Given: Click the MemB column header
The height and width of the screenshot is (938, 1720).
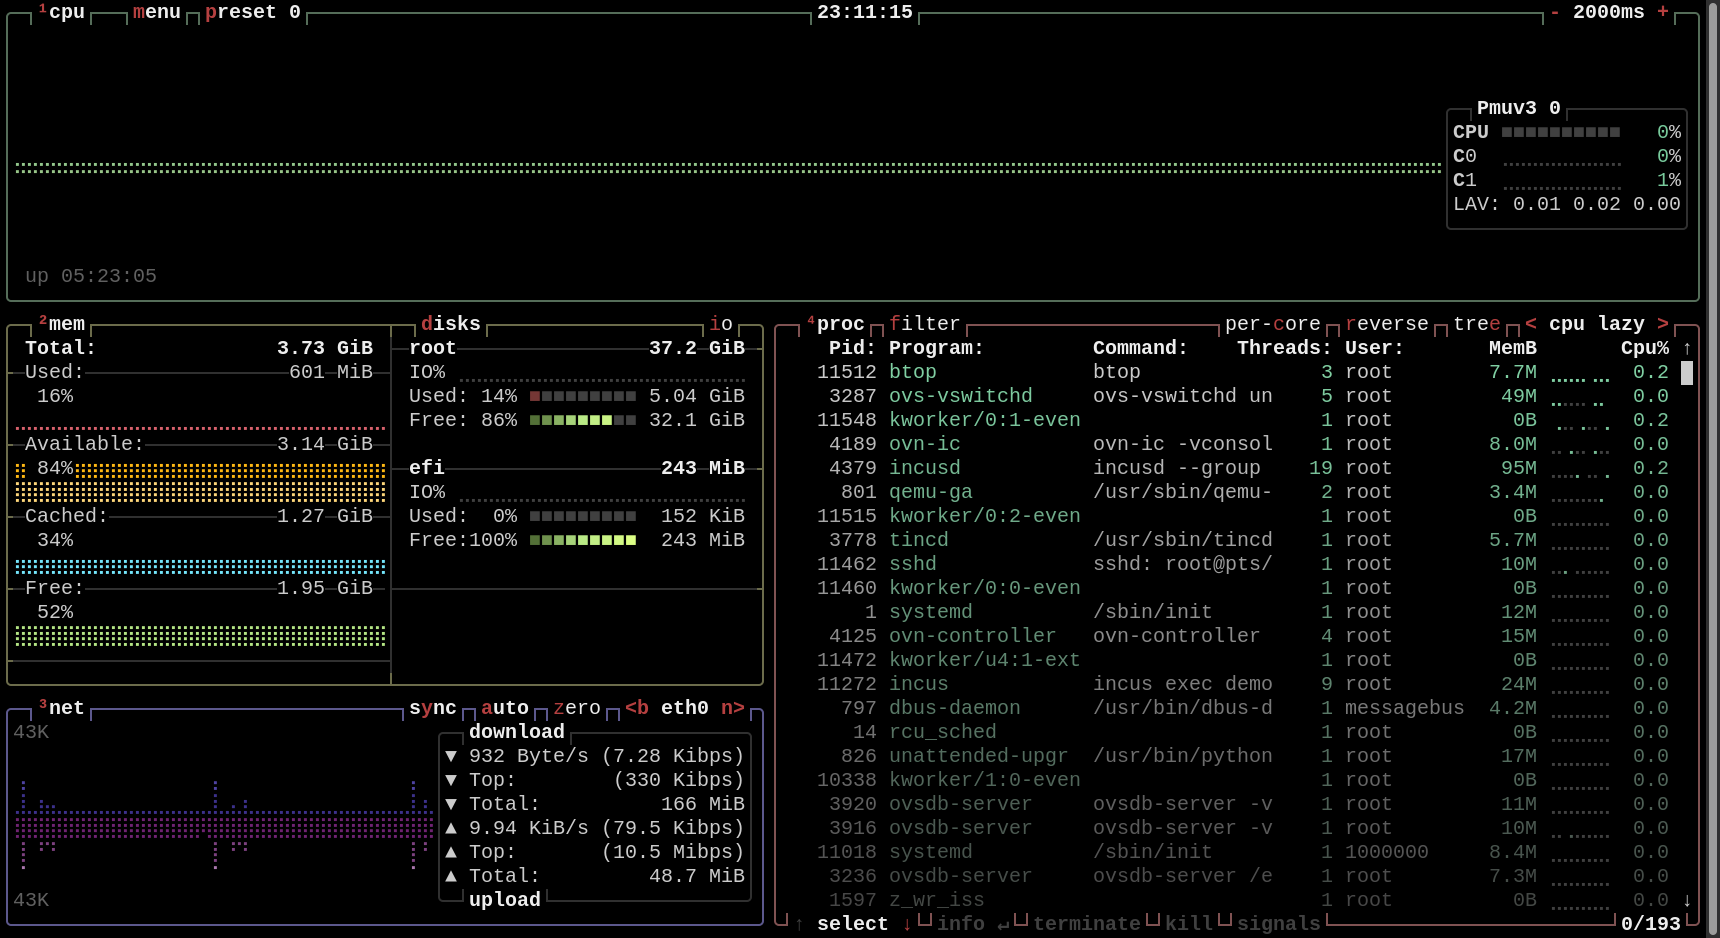Looking at the screenshot, I should tap(1513, 348).
